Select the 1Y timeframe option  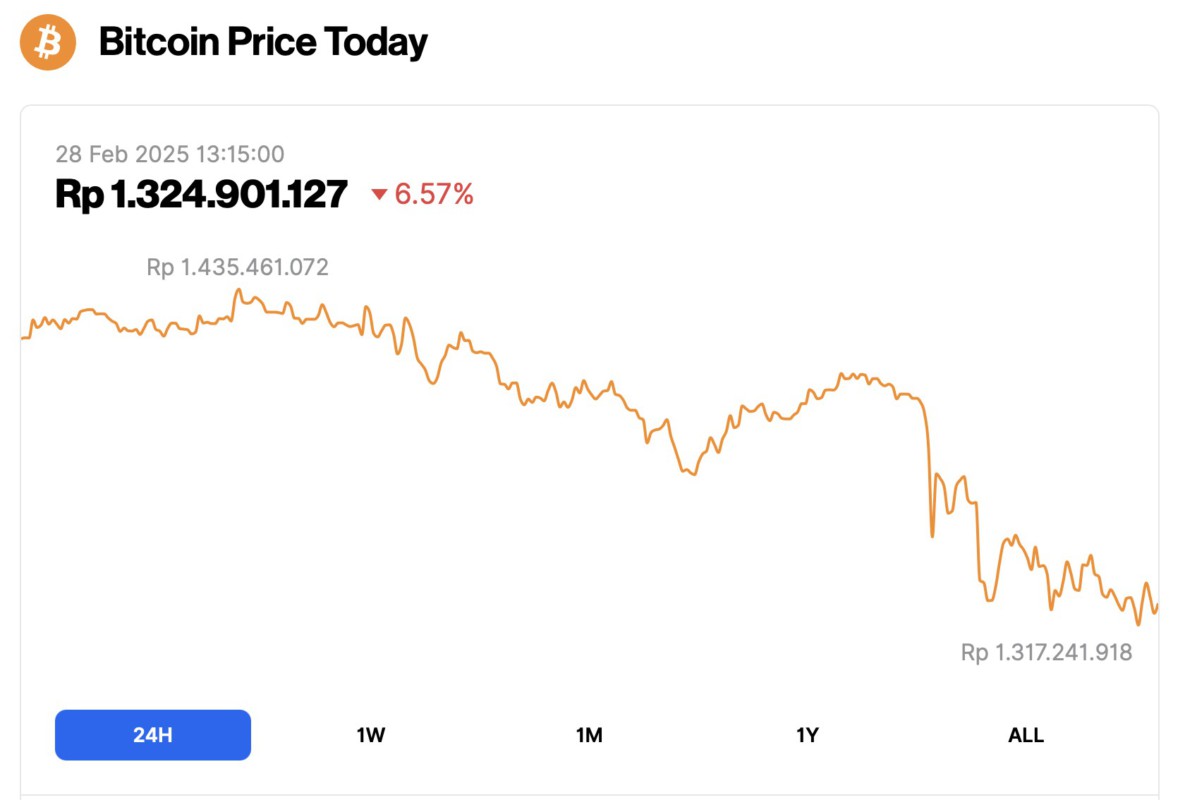(x=807, y=734)
